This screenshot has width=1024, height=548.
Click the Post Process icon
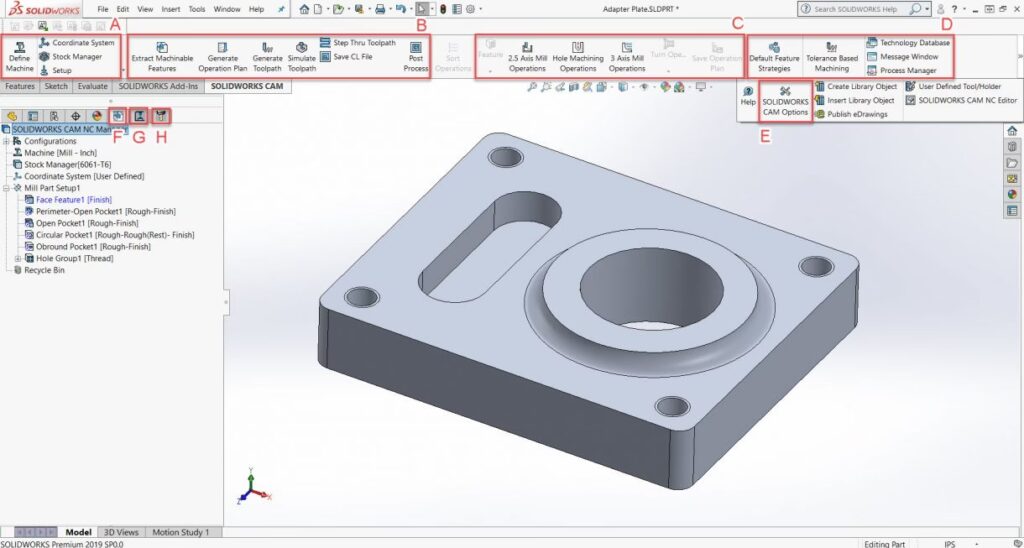point(416,58)
